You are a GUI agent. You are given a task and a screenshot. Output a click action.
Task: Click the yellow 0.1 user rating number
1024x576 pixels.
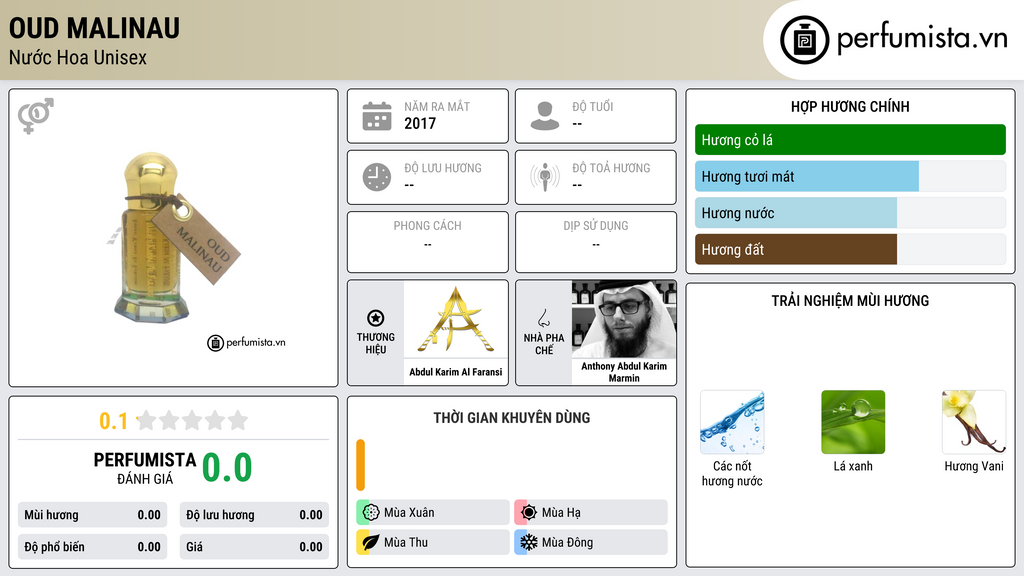click(x=113, y=421)
